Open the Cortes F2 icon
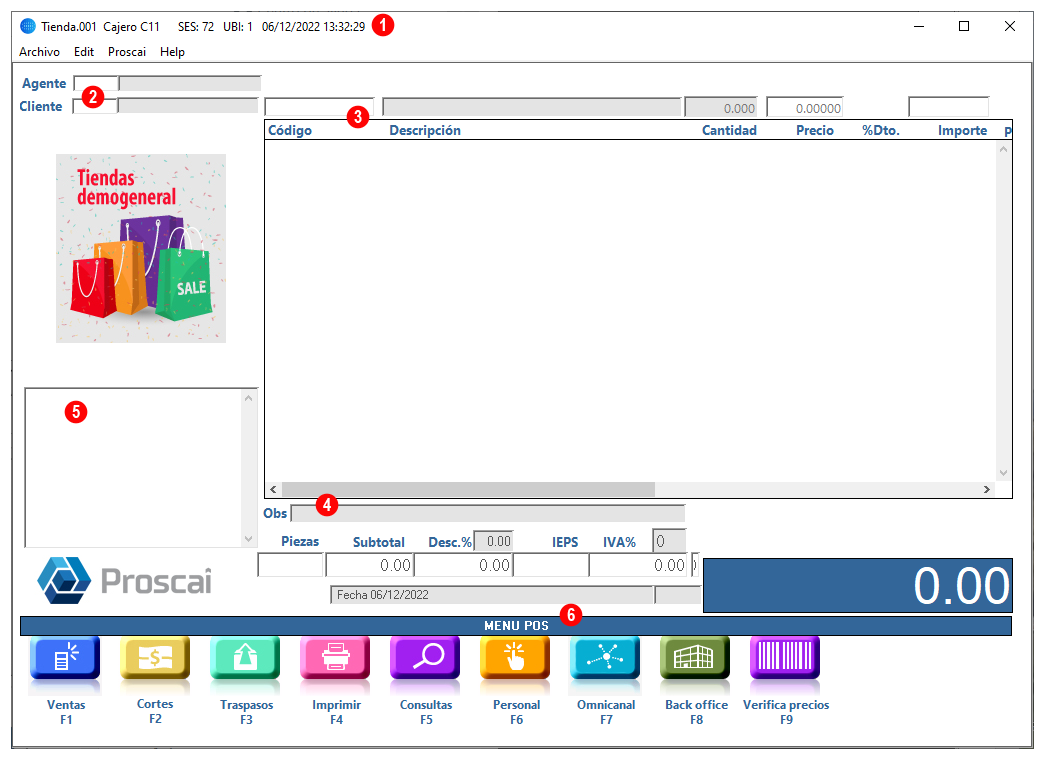The image size is (1042, 760). click(x=155, y=658)
